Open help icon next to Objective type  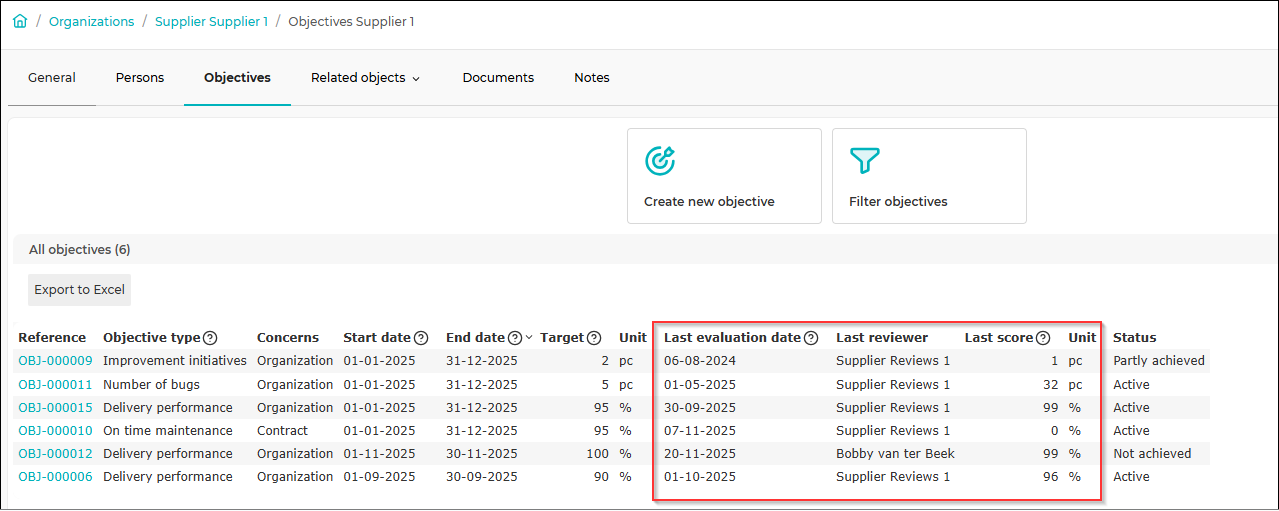[x=210, y=338]
